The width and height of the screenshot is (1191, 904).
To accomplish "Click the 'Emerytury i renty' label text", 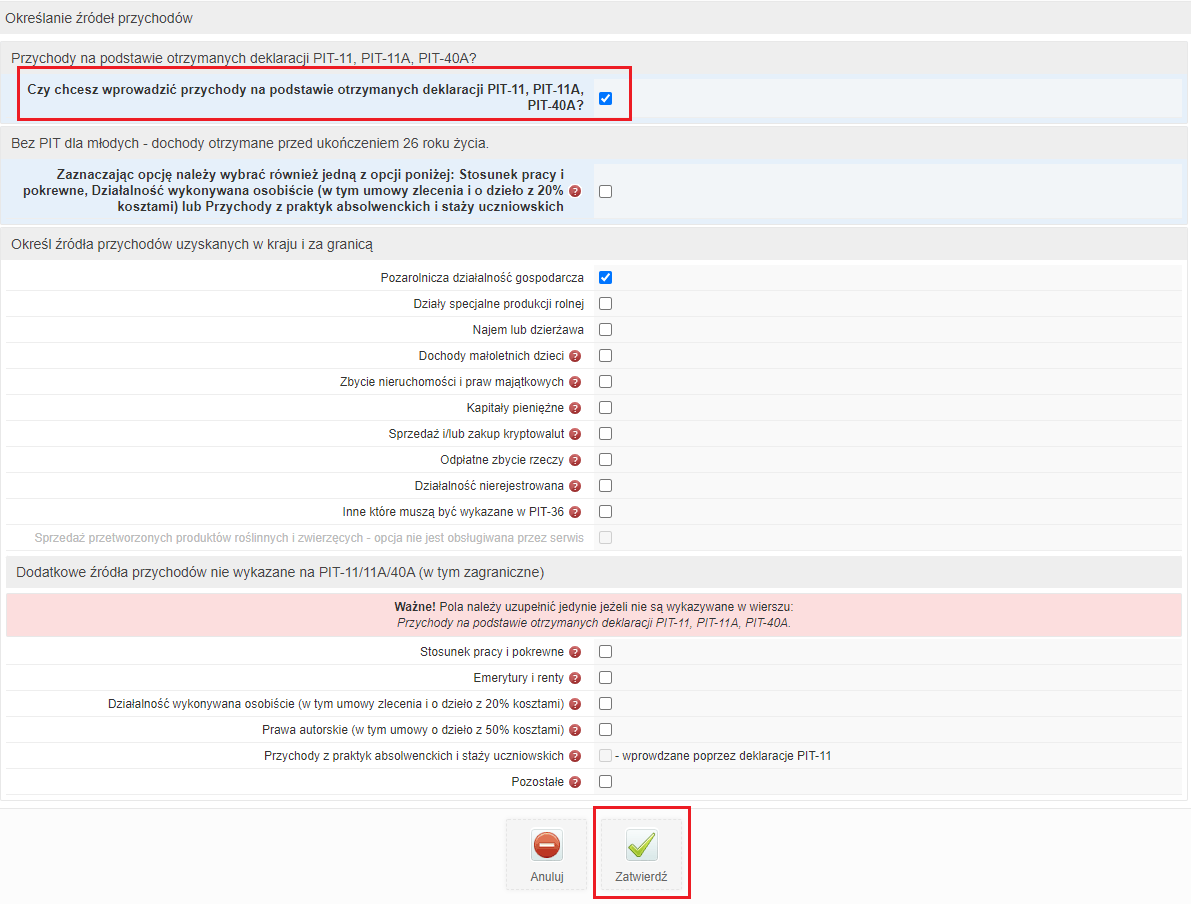I will (519, 678).
